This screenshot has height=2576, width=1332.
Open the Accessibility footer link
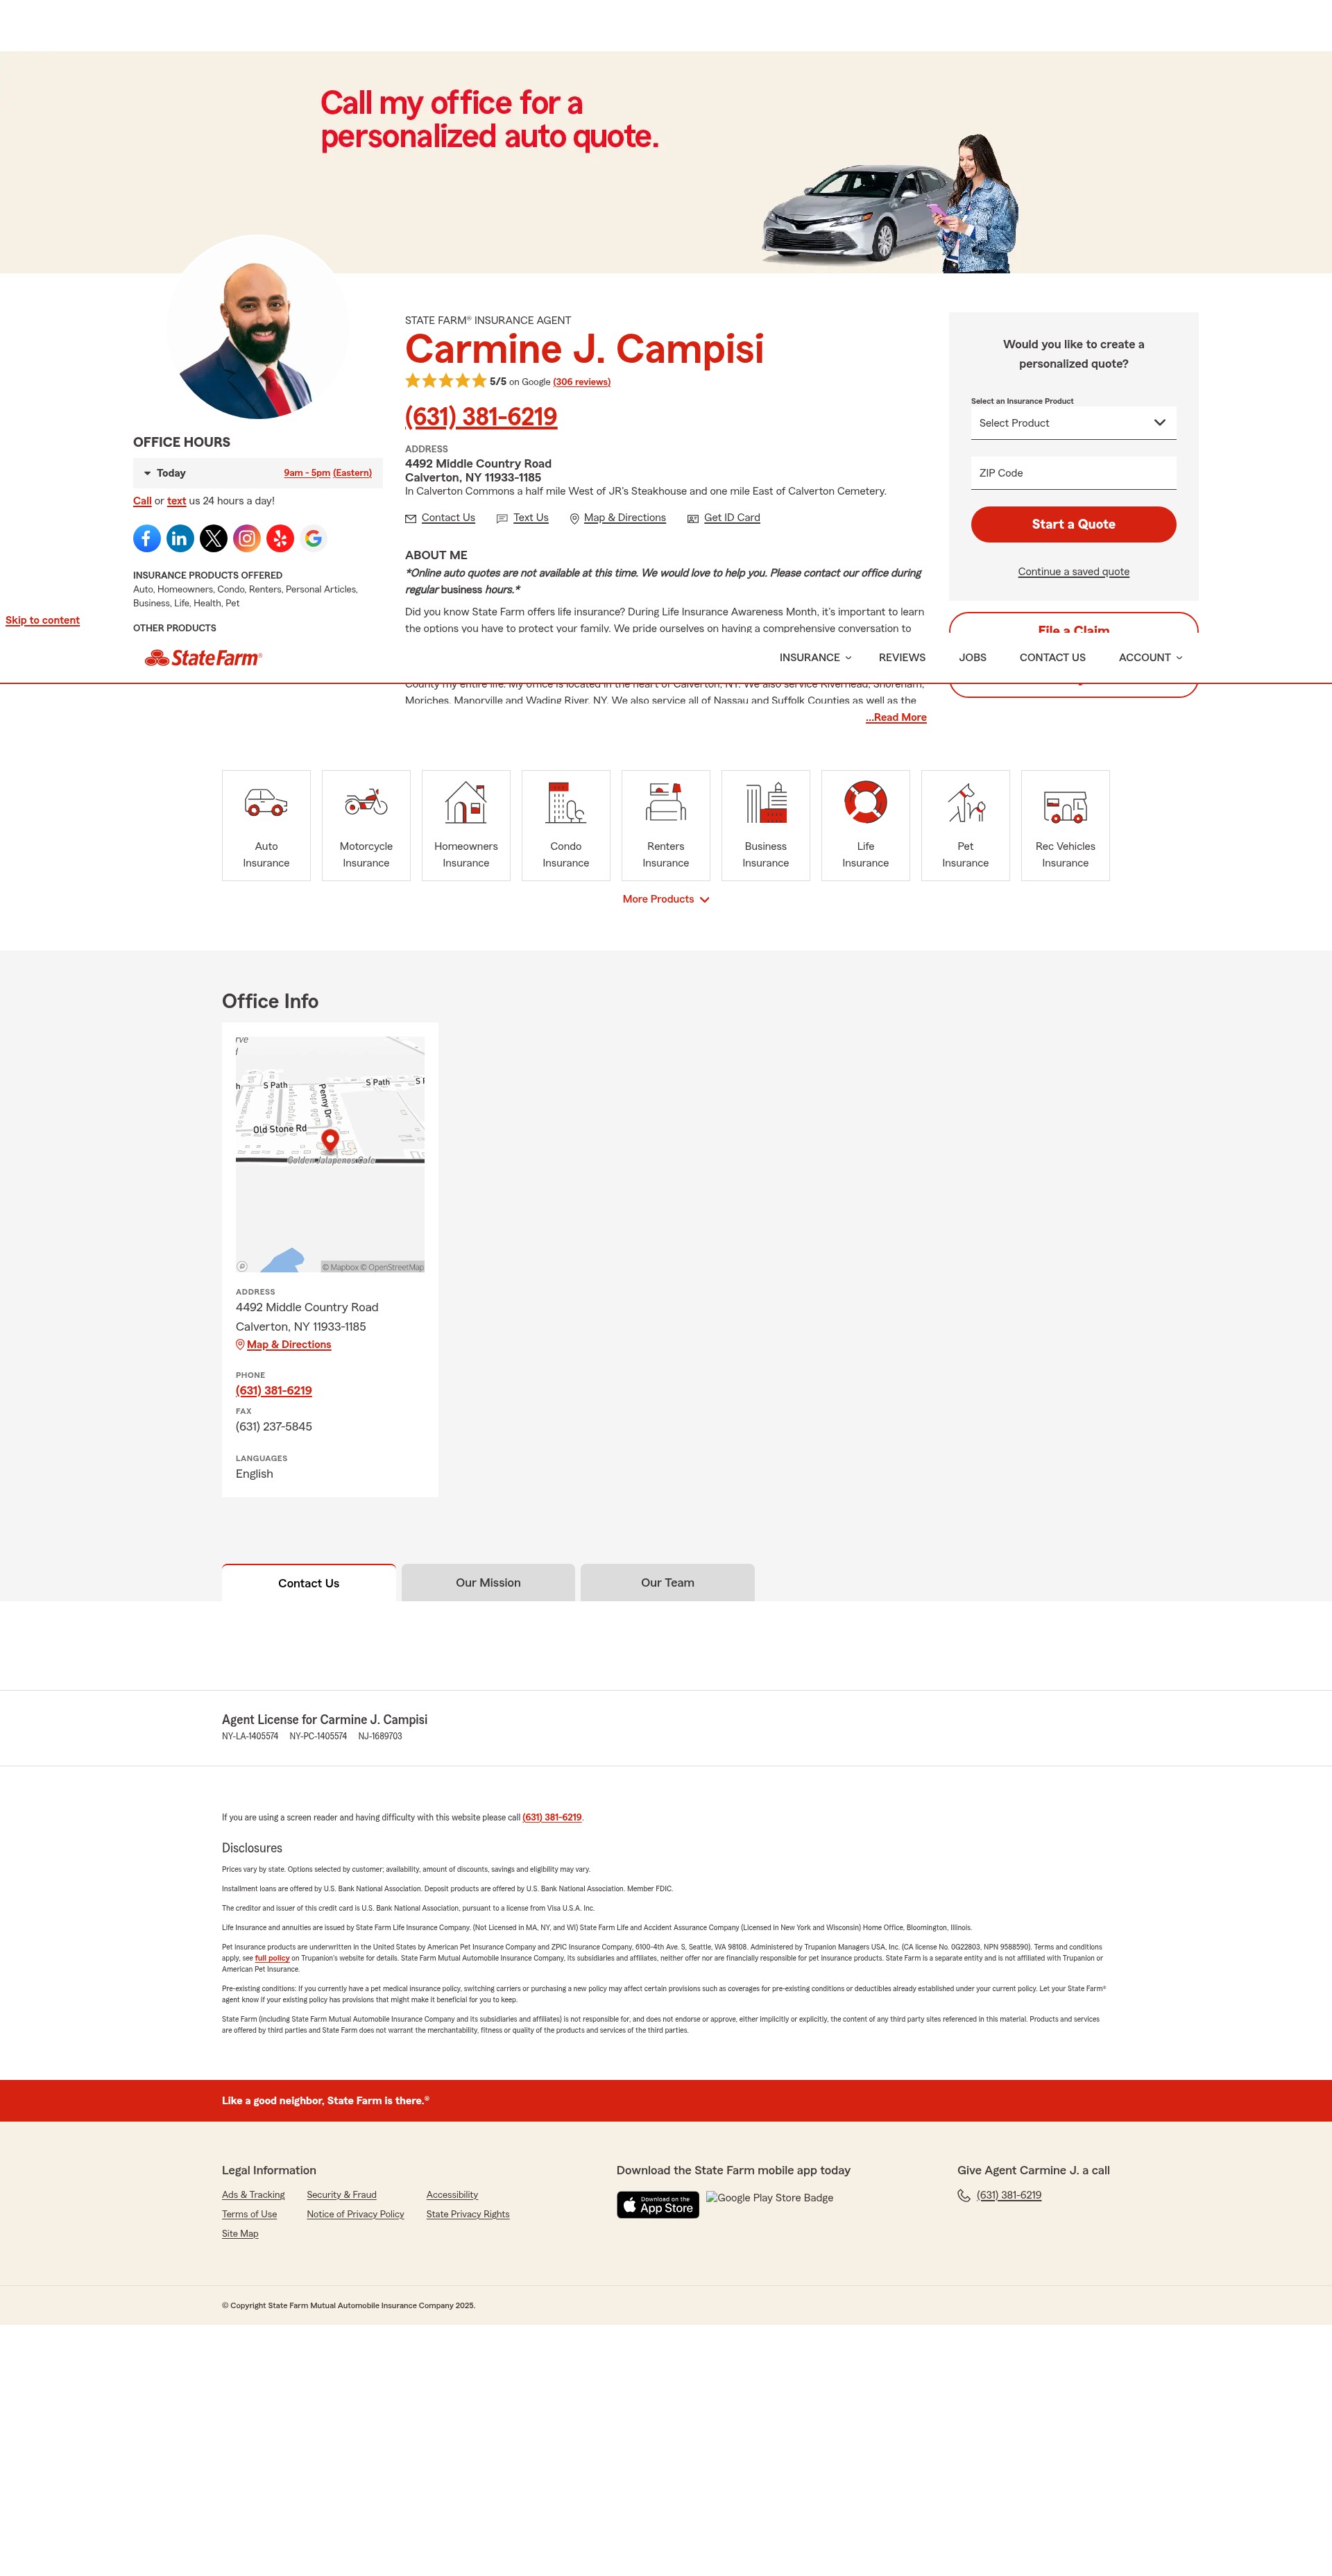(x=452, y=2195)
